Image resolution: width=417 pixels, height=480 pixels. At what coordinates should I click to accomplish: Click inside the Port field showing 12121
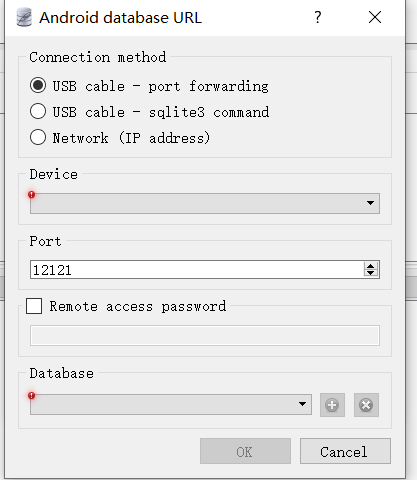click(197, 270)
